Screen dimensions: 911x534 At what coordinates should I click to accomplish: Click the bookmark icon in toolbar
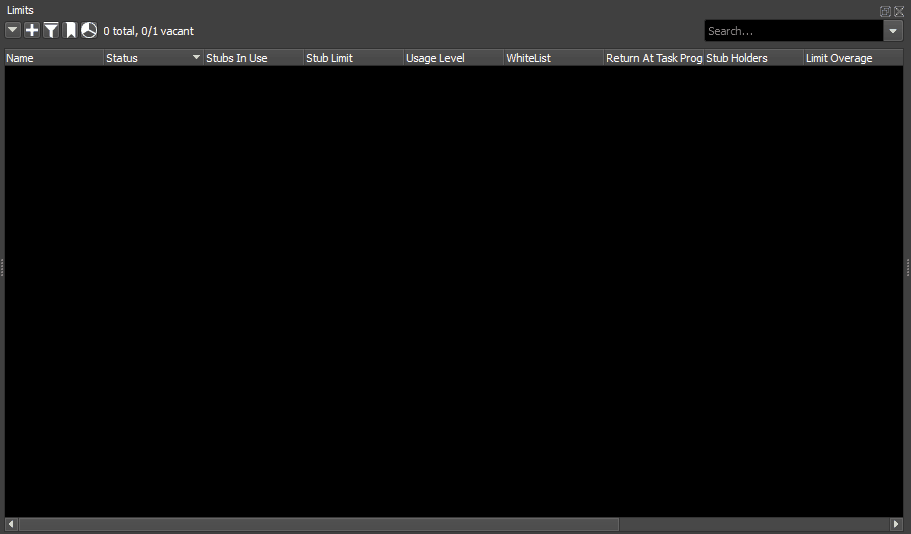(x=70, y=30)
